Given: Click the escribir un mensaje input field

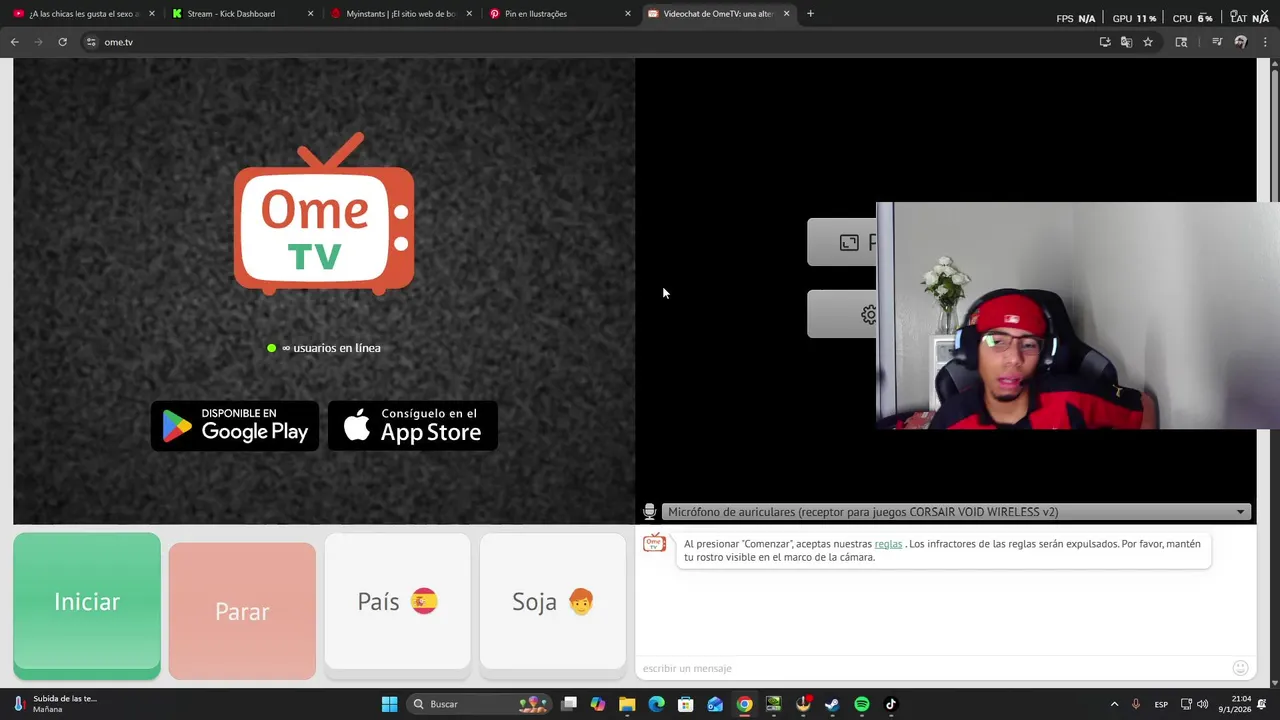Looking at the screenshot, I should click(x=935, y=668).
